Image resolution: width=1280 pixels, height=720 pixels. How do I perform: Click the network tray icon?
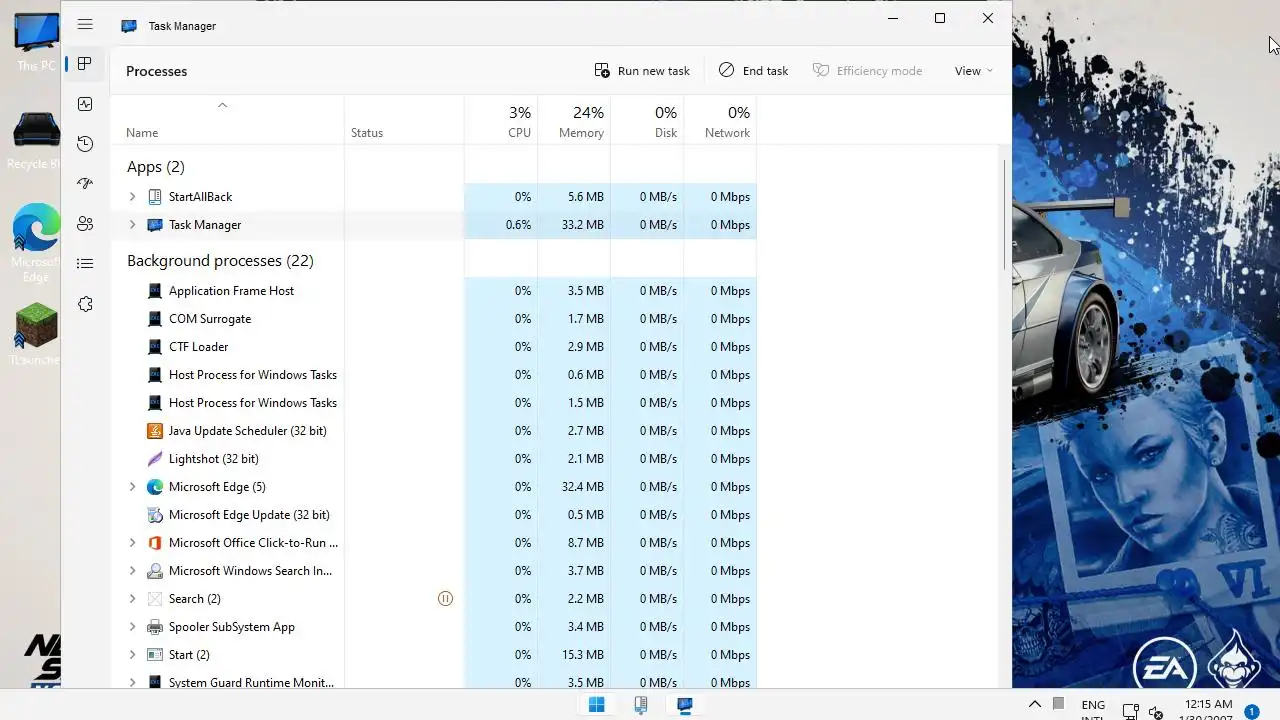(1130, 713)
